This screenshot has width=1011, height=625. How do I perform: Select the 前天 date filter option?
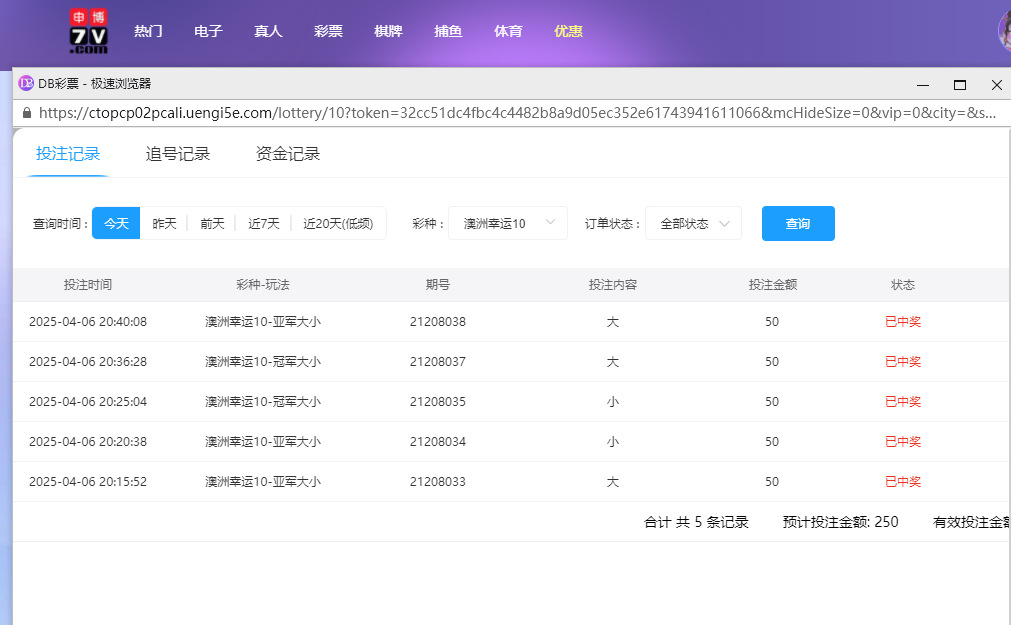pyautogui.click(x=212, y=223)
